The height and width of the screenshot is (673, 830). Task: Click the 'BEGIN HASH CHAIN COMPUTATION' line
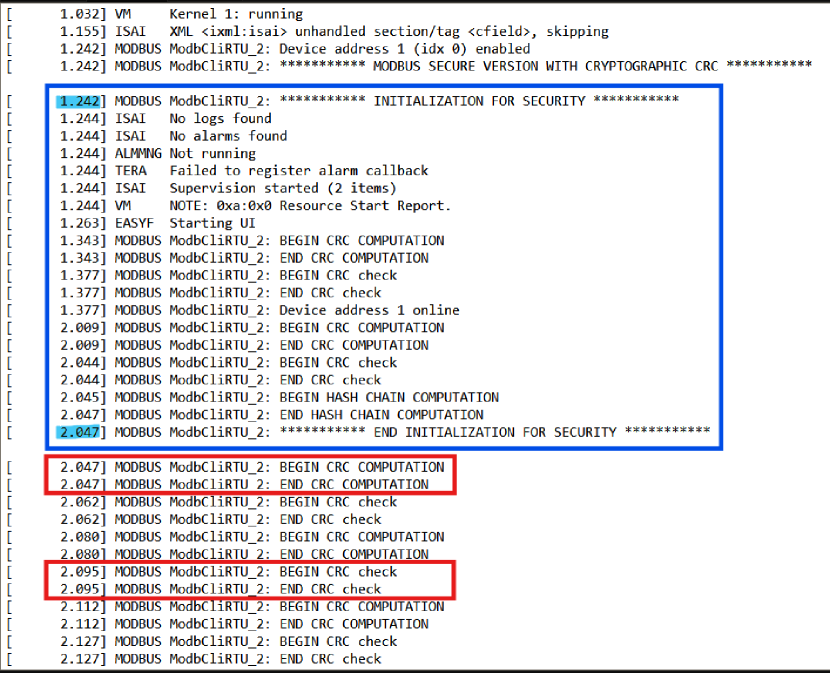(x=389, y=398)
